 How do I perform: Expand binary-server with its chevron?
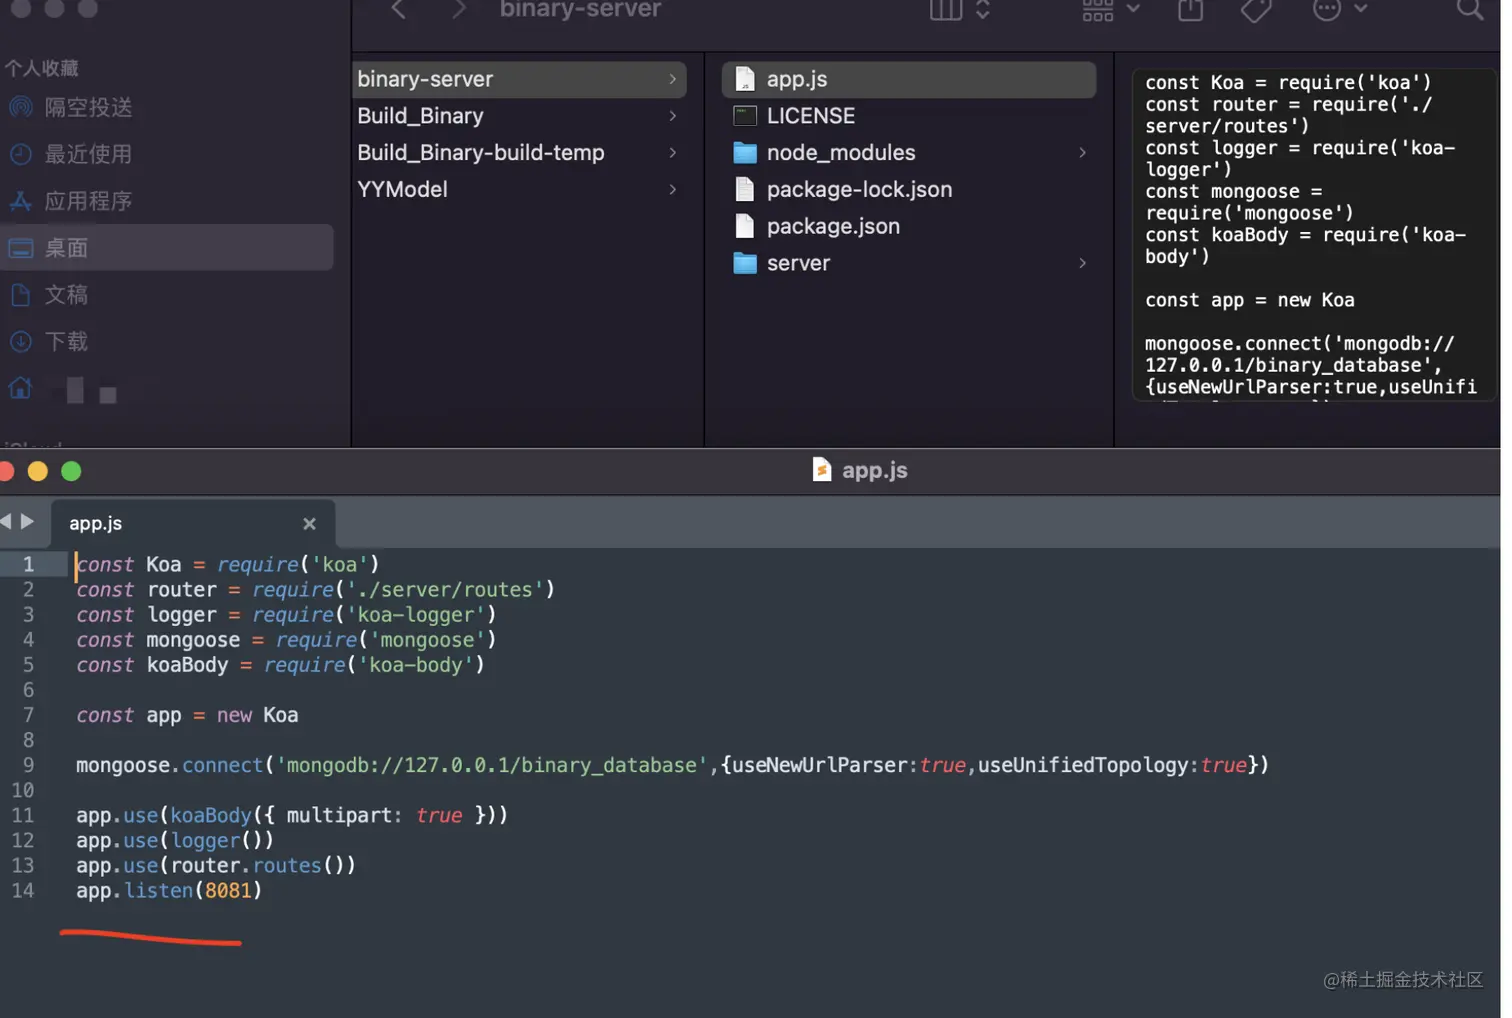click(x=672, y=79)
